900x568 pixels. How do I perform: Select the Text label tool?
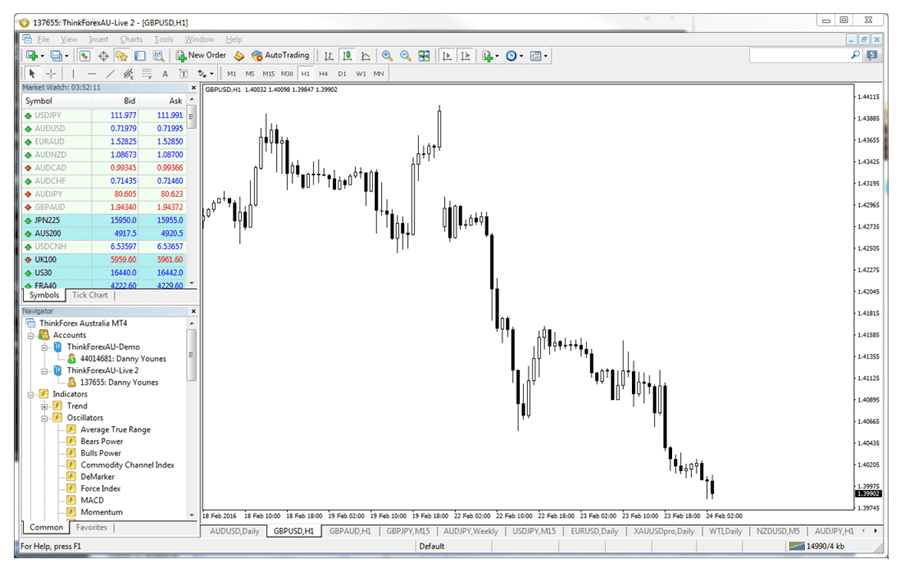pyautogui.click(x=165, y=74)
